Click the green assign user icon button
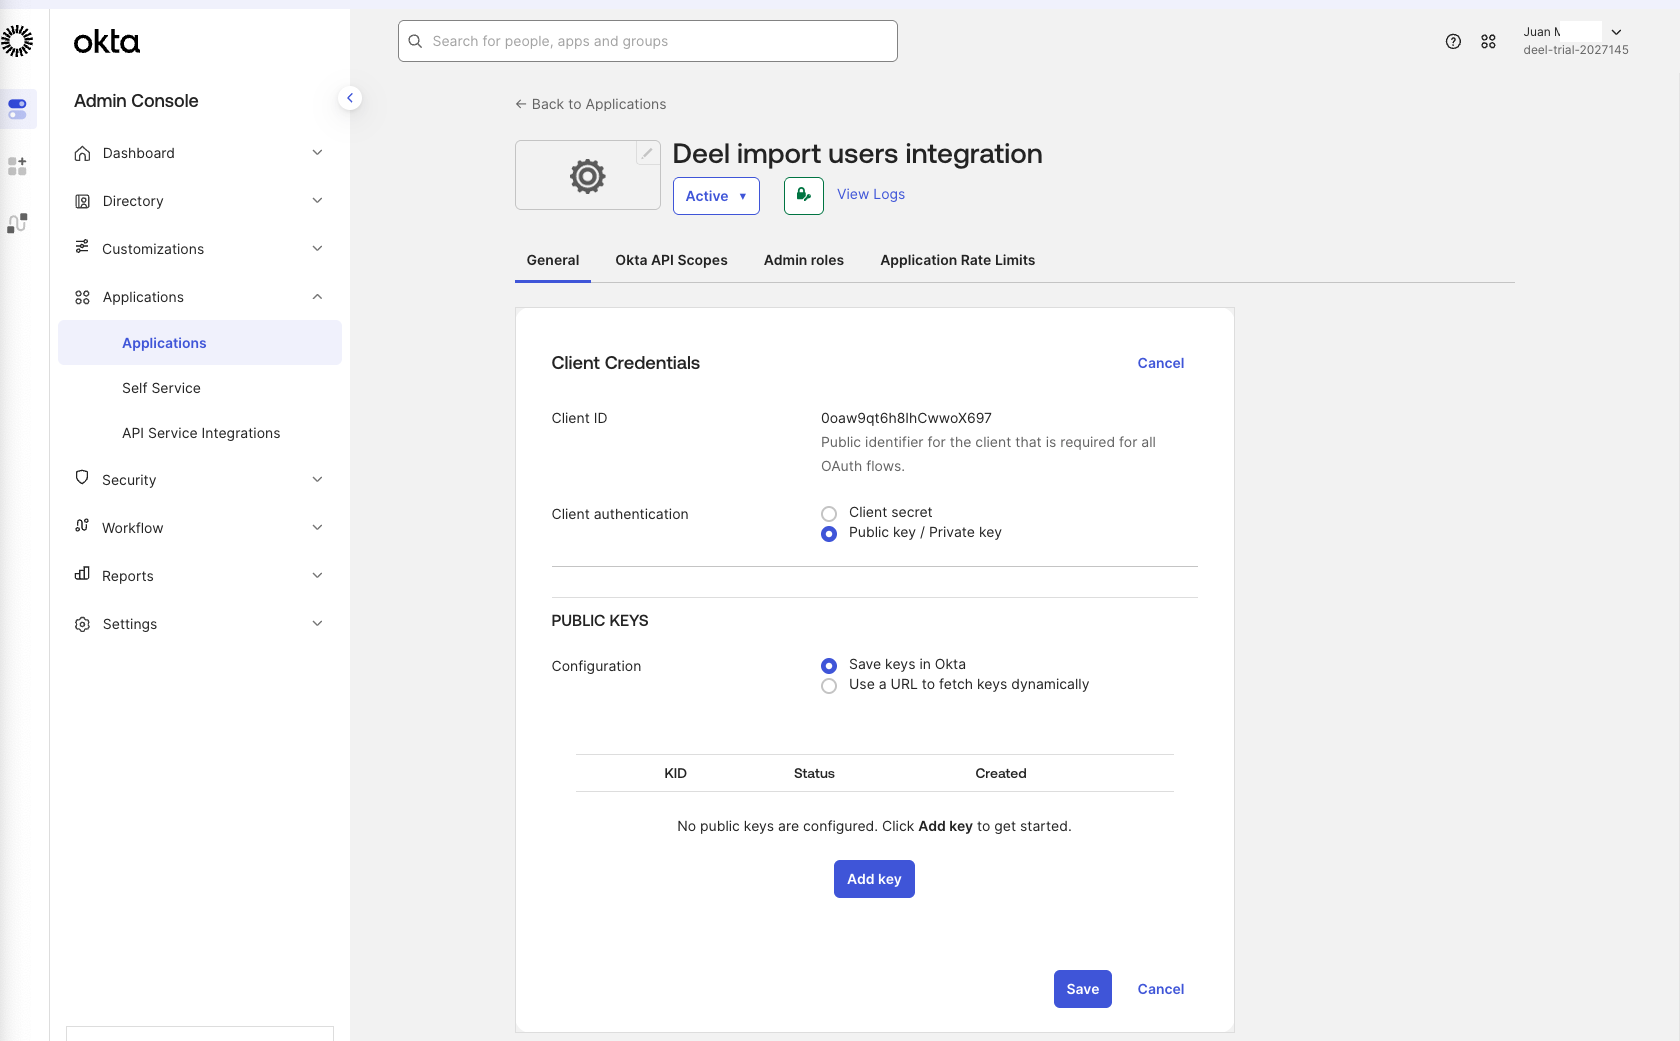This screenshot has height=1041, width=1680. [803, 196]
